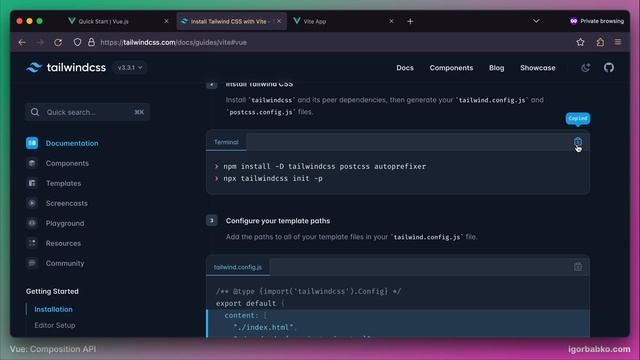Click the Community sidebar icon

(32, 263)
